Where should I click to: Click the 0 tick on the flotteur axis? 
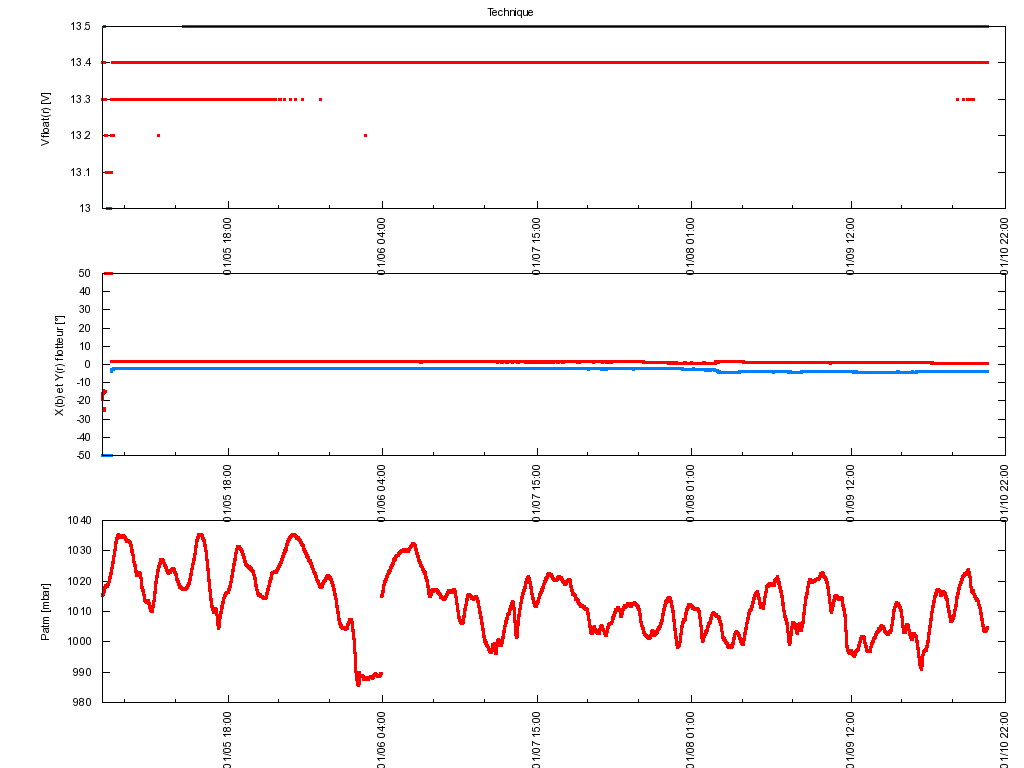88,364
